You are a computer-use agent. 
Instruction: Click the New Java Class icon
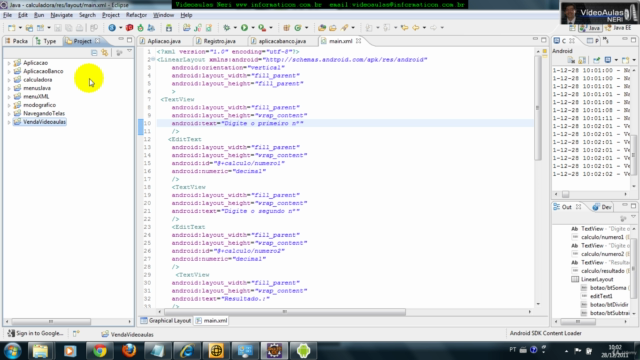click(298, 28)
